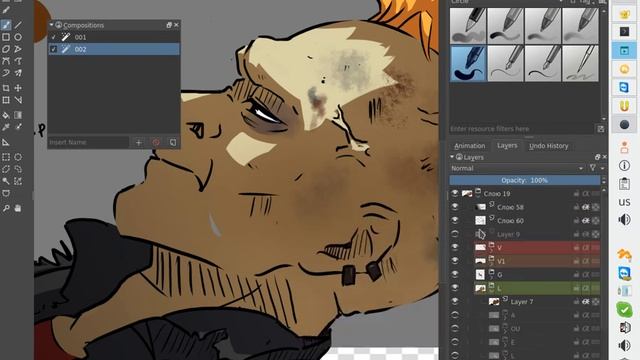Open the Normal blending mode dropdown

(517, 168)
